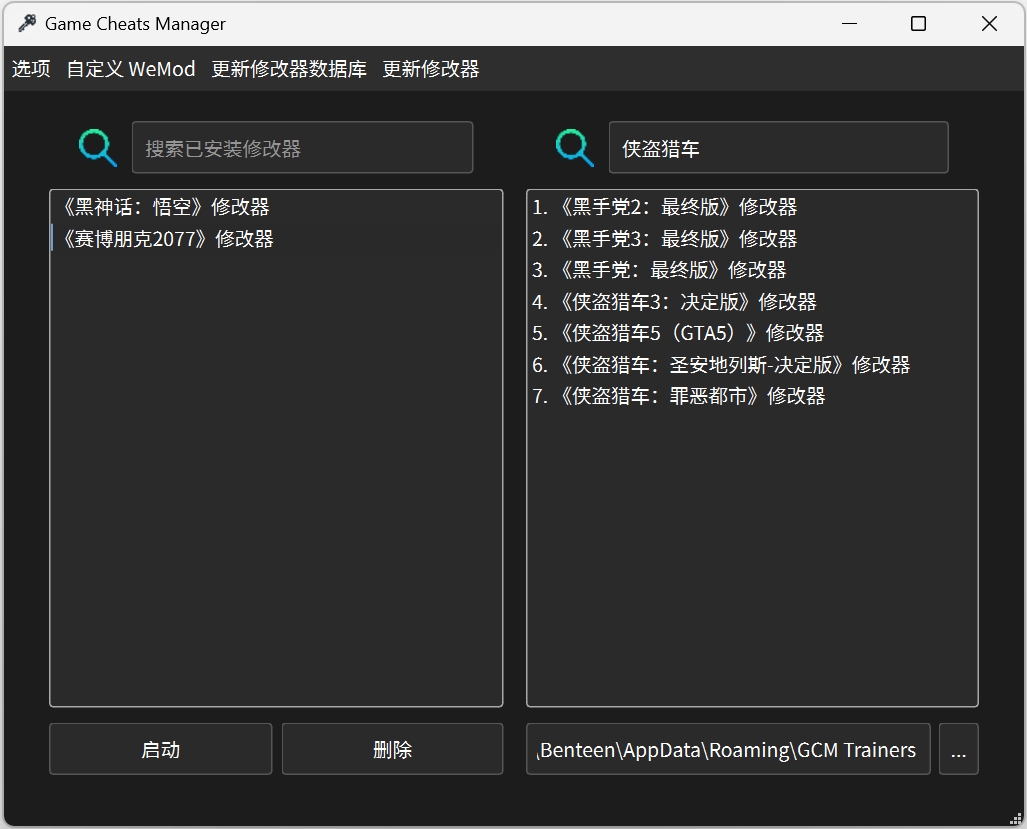The image size is (1027, 829).
Task: Select result 5 《侠盗猎车5（GTA5）》修改器
Action: tap(753, 333)
